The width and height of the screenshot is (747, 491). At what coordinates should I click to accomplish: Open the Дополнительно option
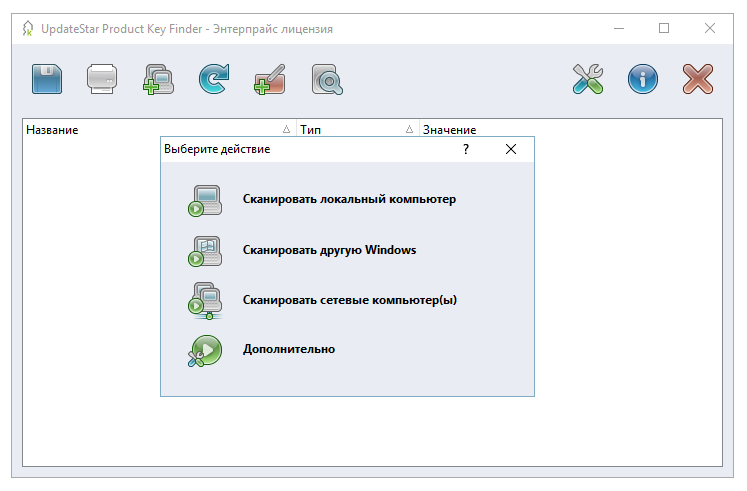tap(289, 349)
